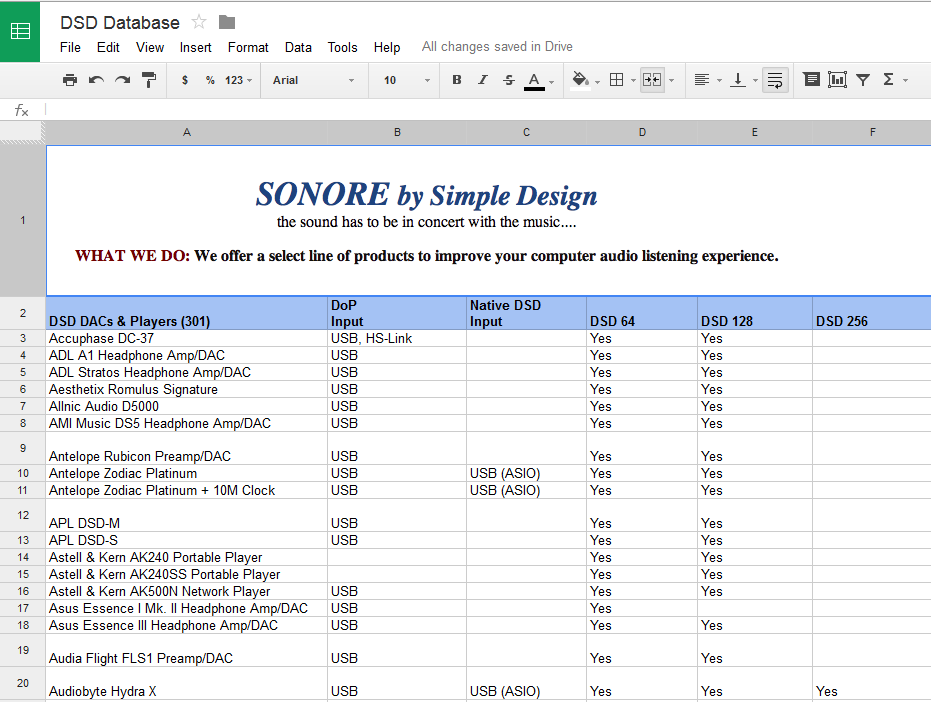Select column E header
This screenshot has width=931, height=702.
tap(755, 132)
